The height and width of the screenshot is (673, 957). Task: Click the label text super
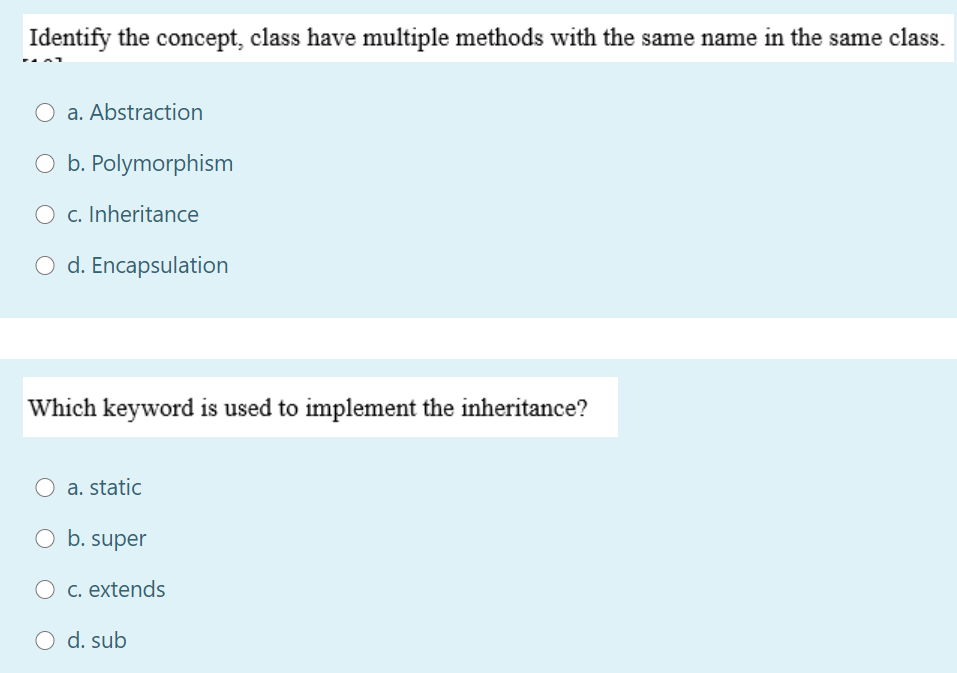(105, 538)
